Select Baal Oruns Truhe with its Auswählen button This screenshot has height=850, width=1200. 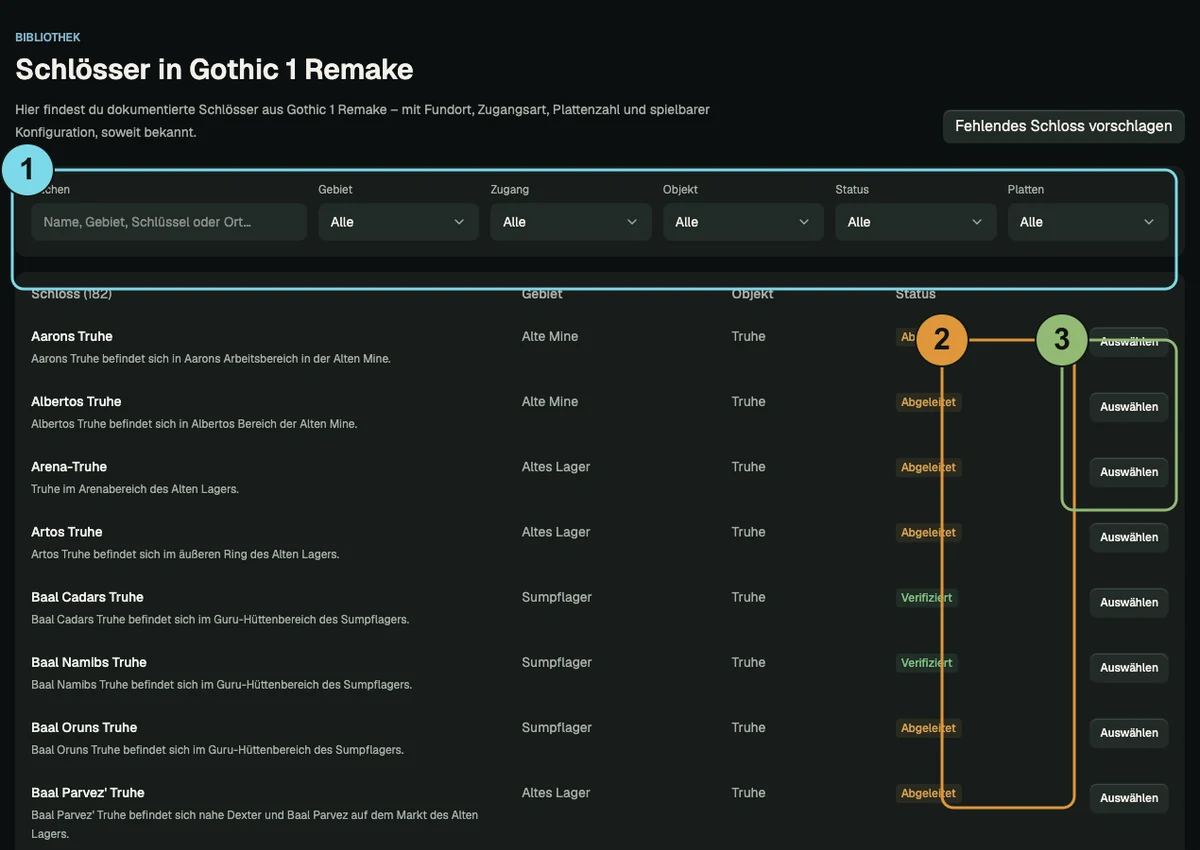tap(1129, 733)
